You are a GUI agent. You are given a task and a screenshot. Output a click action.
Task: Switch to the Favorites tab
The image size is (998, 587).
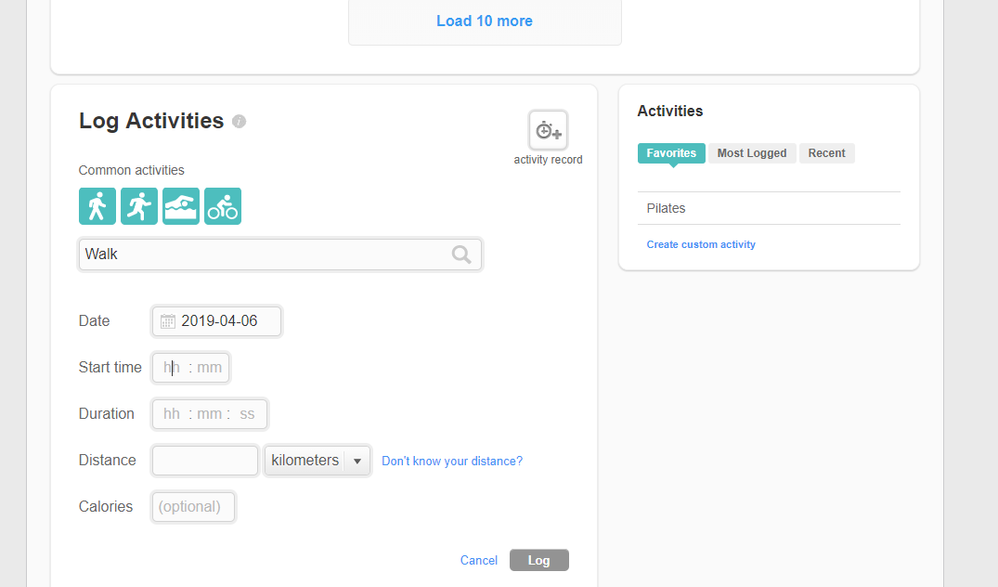point(671,153)
